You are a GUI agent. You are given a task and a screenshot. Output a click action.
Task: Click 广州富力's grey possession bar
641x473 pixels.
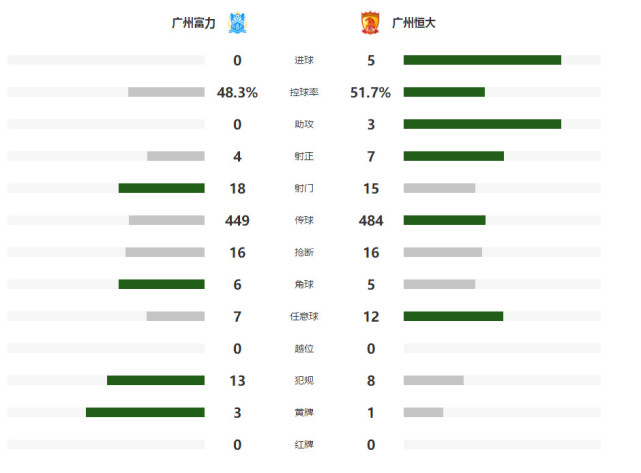pos(166,92)
